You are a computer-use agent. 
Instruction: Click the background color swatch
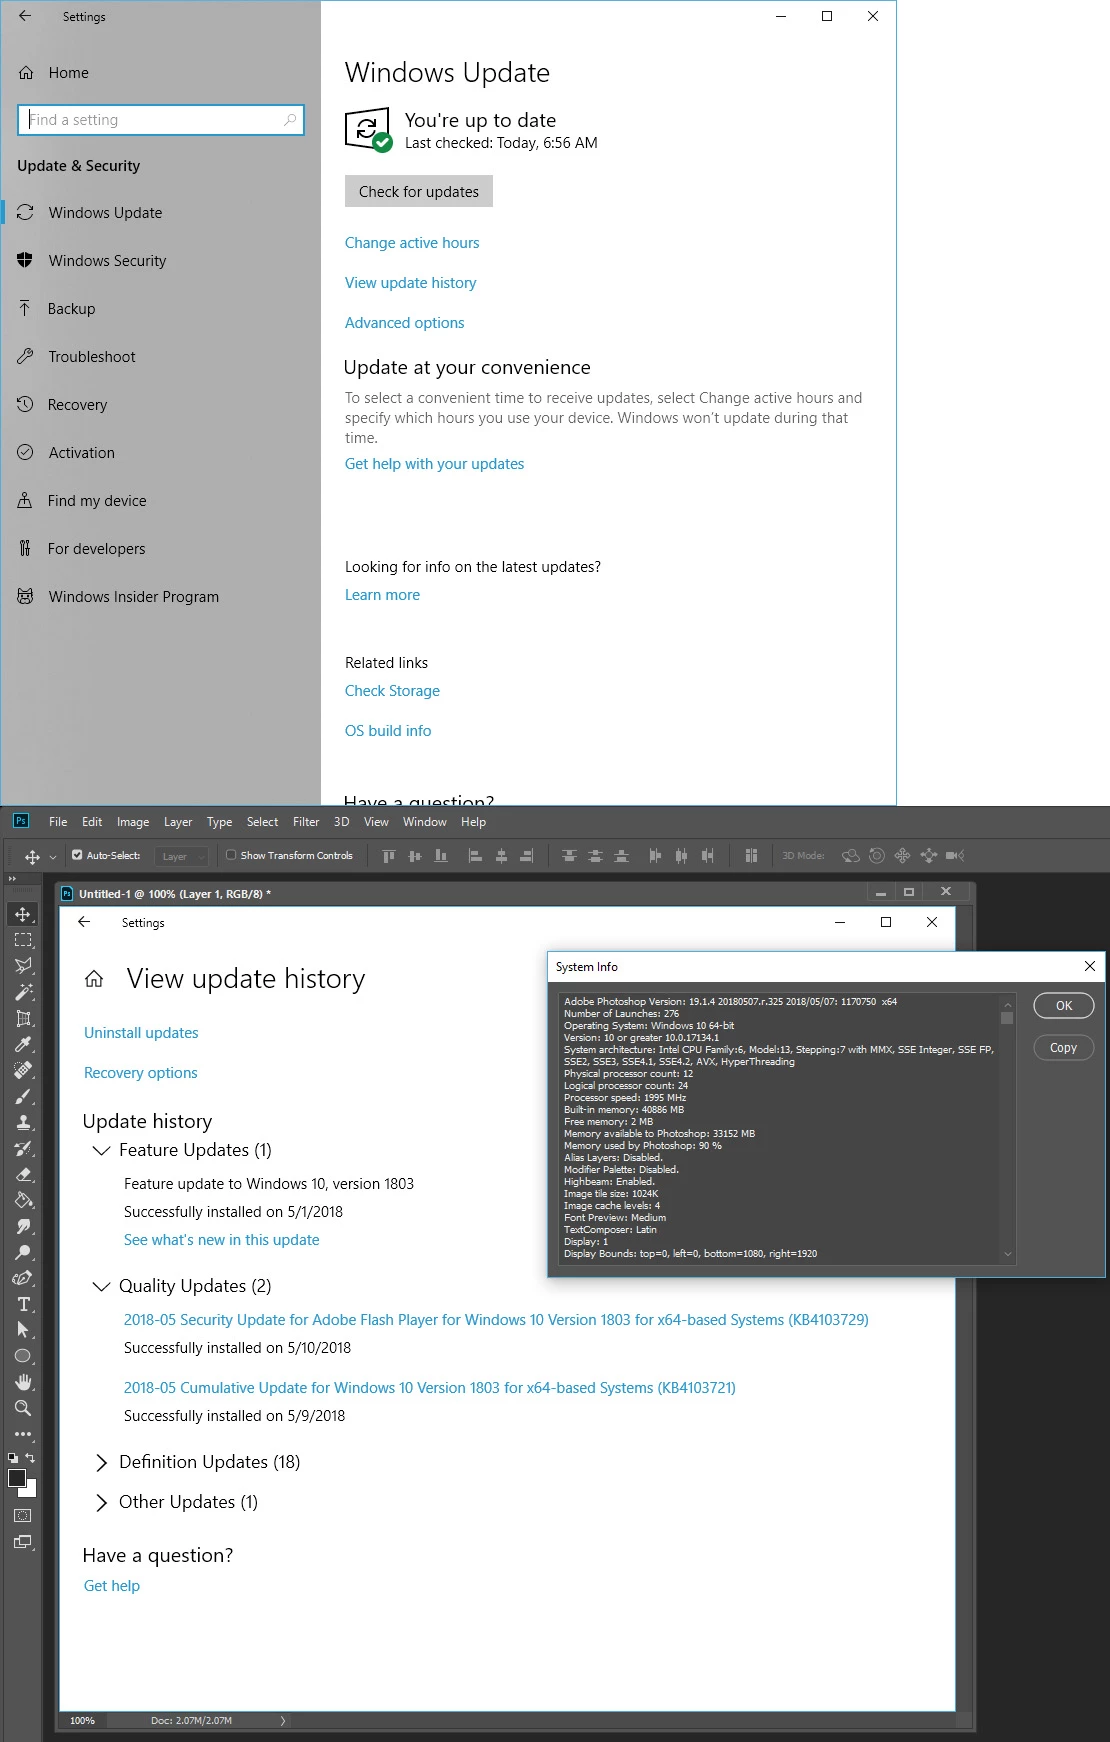(31, 1489)
